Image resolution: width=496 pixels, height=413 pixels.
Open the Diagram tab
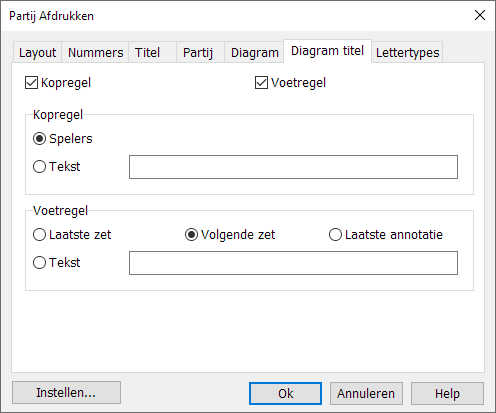254,52
